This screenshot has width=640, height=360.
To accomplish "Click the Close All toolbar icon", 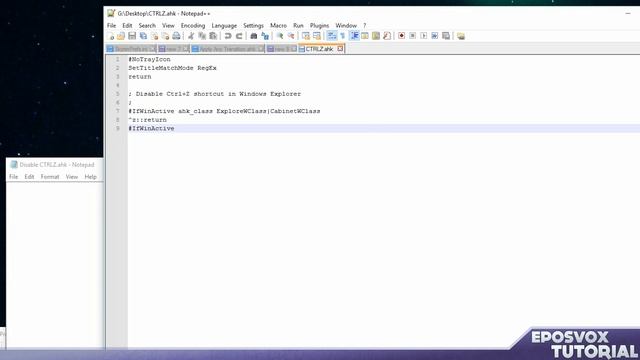I will pos(165,36).
